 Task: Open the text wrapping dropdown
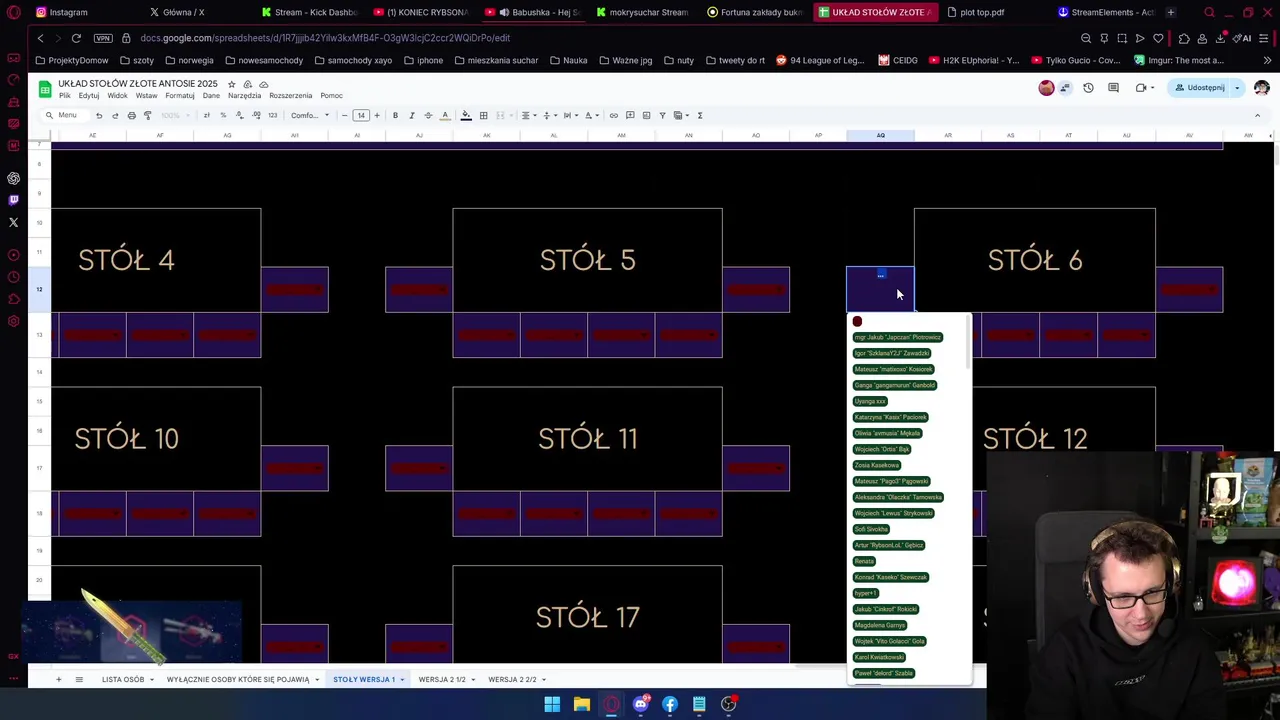[570, 115]
